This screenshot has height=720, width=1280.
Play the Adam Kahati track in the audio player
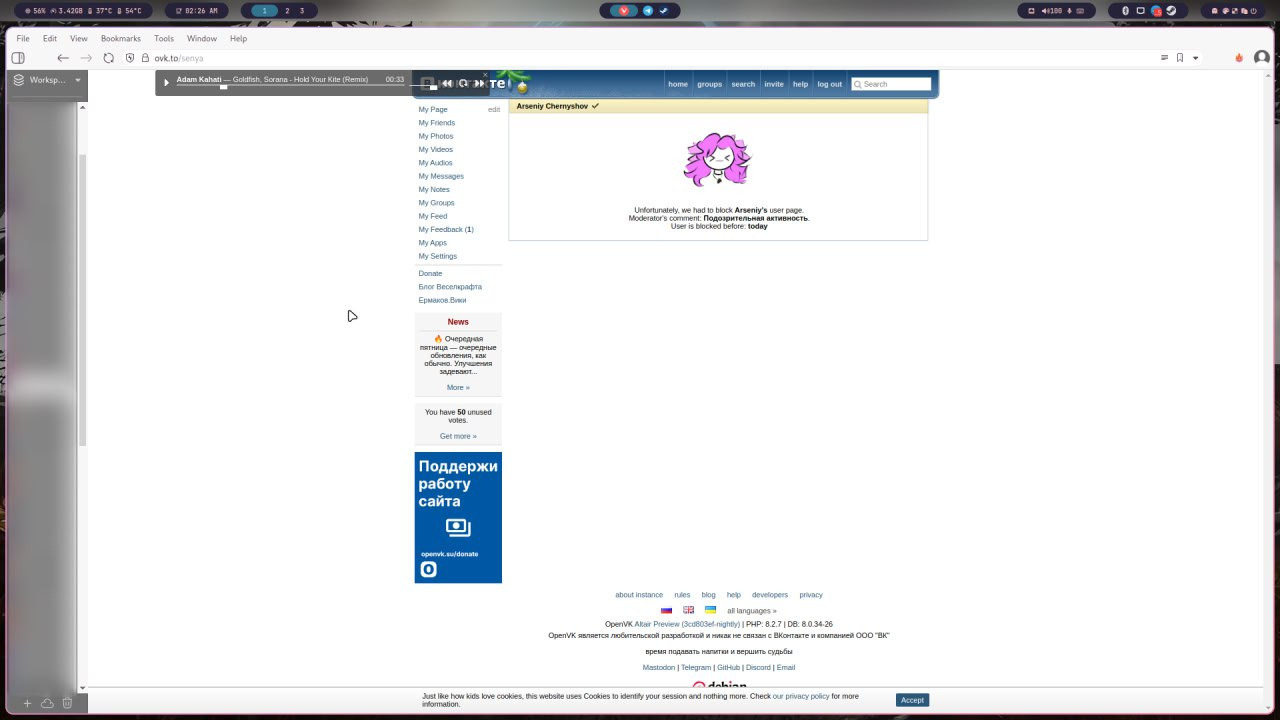point(167,82)
